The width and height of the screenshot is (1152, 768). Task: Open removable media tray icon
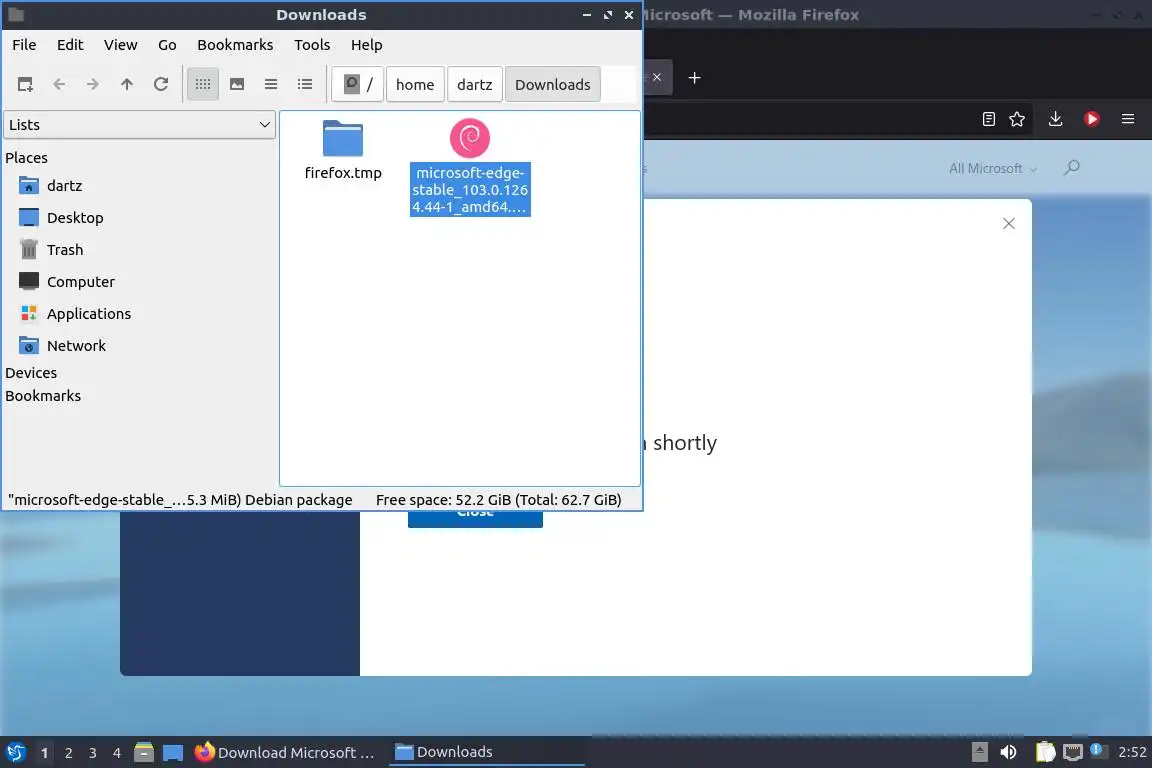(979, 753)
